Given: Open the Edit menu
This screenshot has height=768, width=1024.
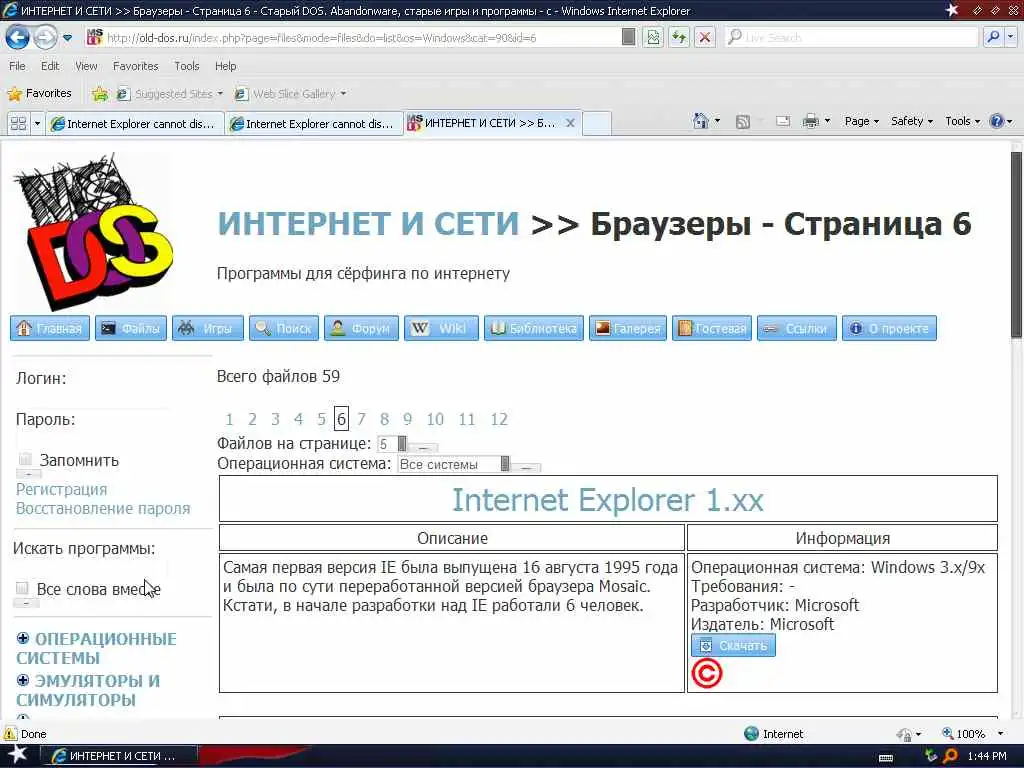Looking at the screenshot, I should coord(50,66).
